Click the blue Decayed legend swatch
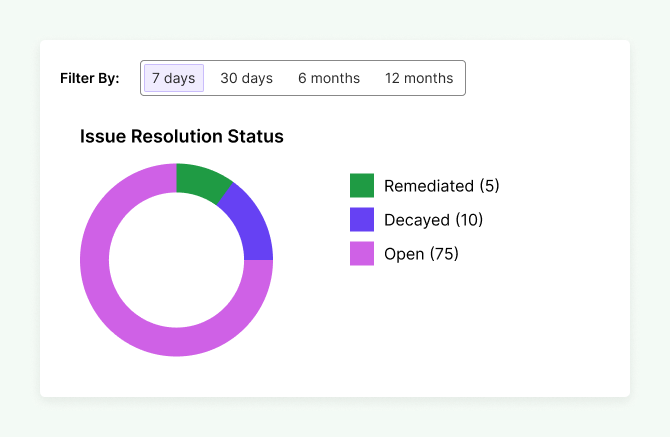The image size is (670, 437). [362, 220]
